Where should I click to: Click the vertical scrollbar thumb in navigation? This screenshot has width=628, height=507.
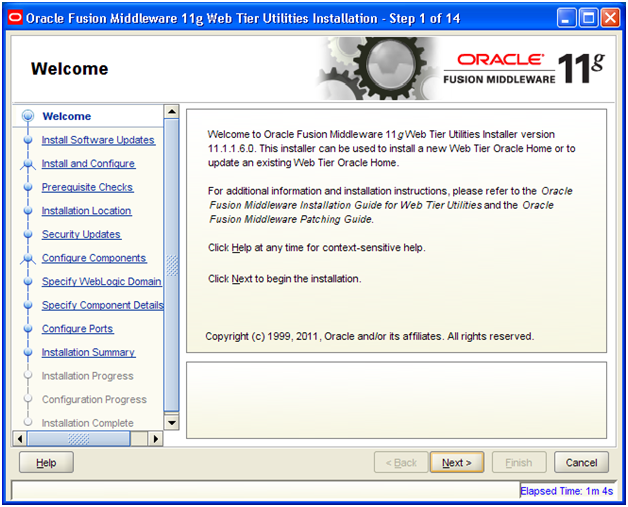pyautogui.click(x=172, y=265)
